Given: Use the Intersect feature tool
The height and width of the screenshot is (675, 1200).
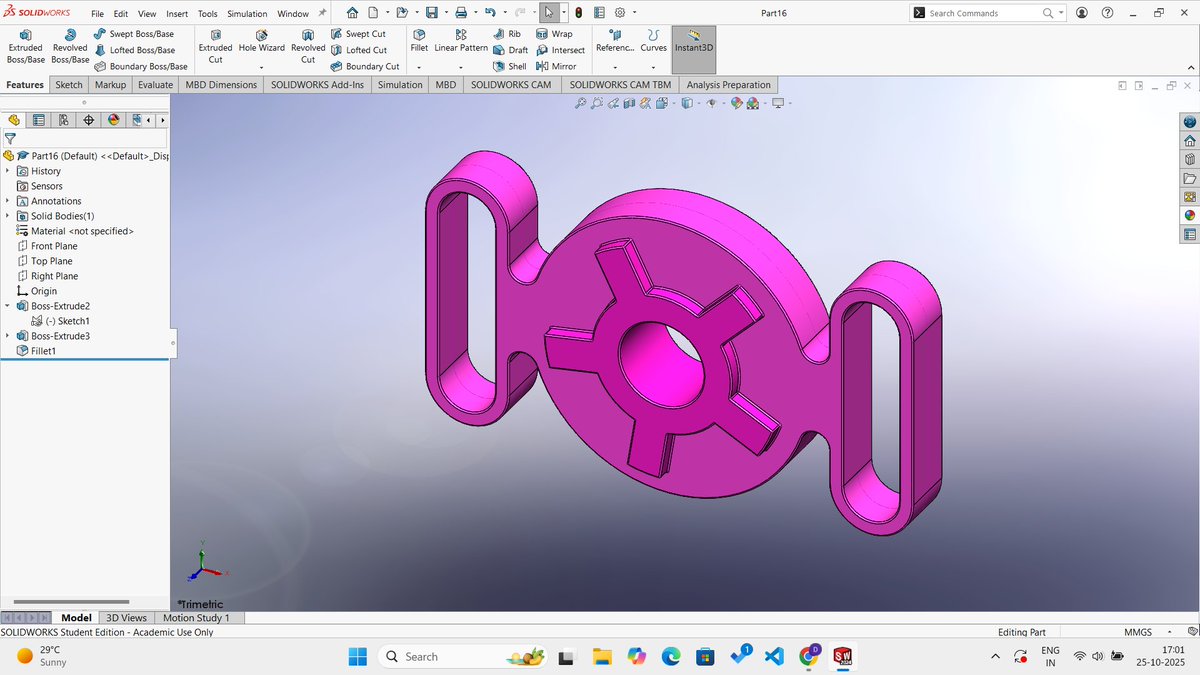Looking at the screenshot, I should pos(560,50).
